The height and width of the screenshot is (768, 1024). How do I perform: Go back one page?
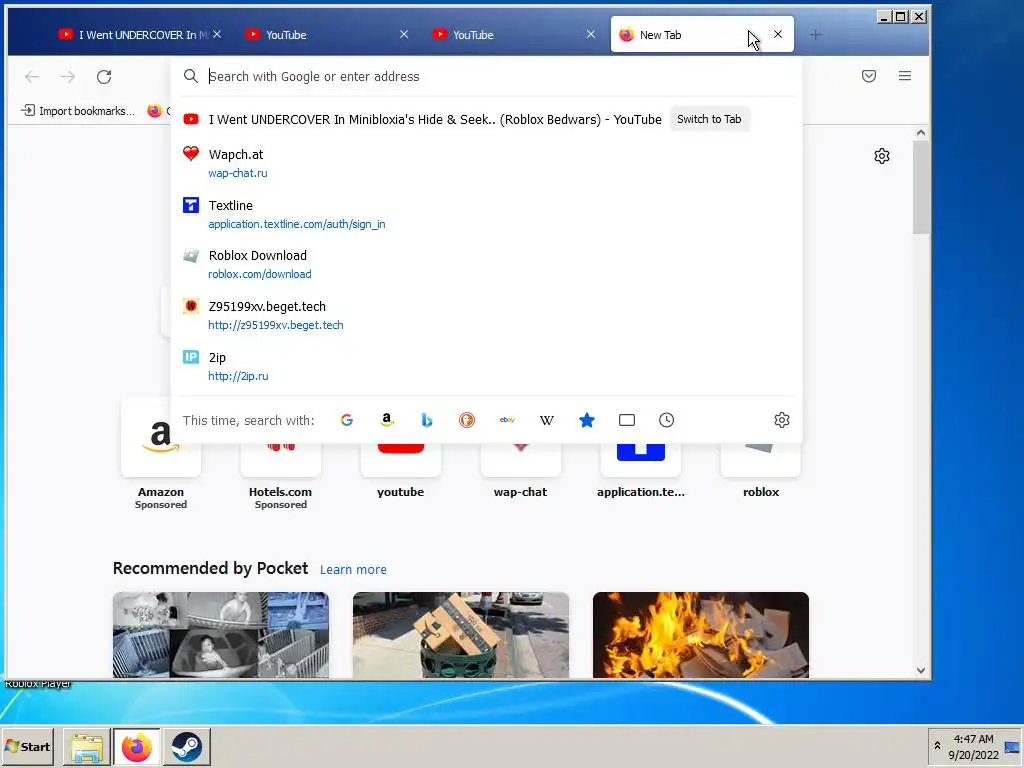click(32, 76)
